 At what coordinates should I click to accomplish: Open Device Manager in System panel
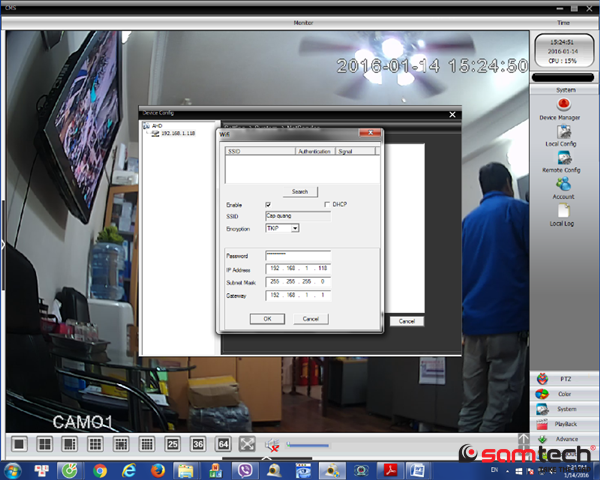(566, 105)
